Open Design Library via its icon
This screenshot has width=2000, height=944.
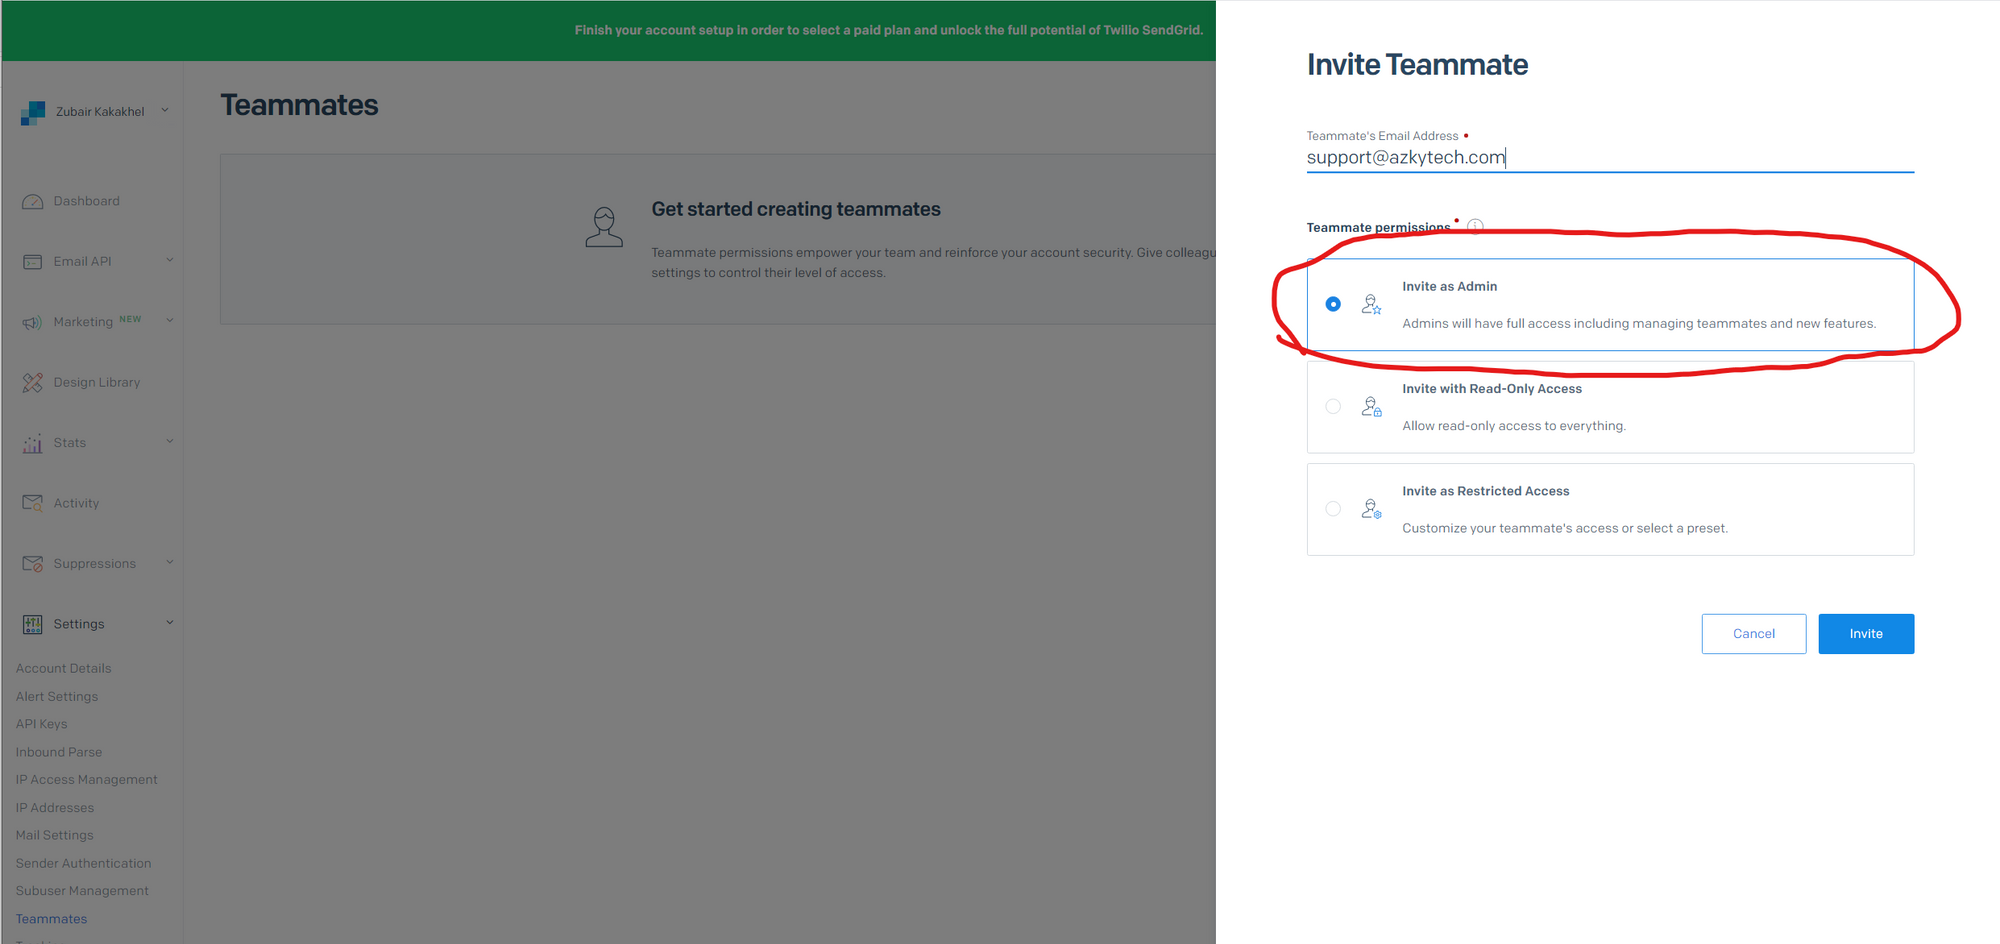tap(32, 383)
